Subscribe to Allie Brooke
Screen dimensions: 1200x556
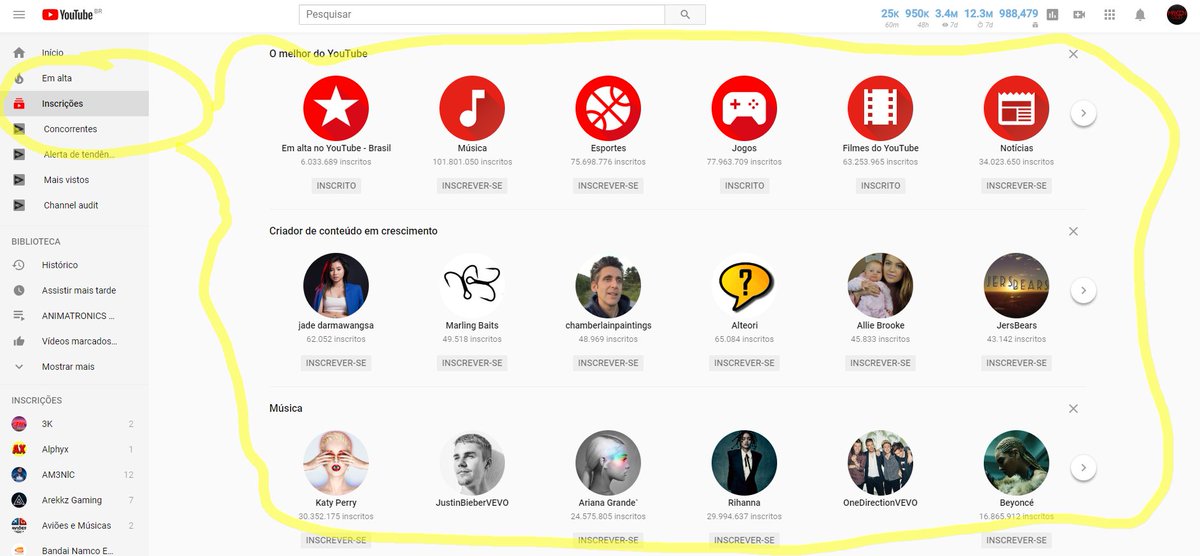coord(880,363)
